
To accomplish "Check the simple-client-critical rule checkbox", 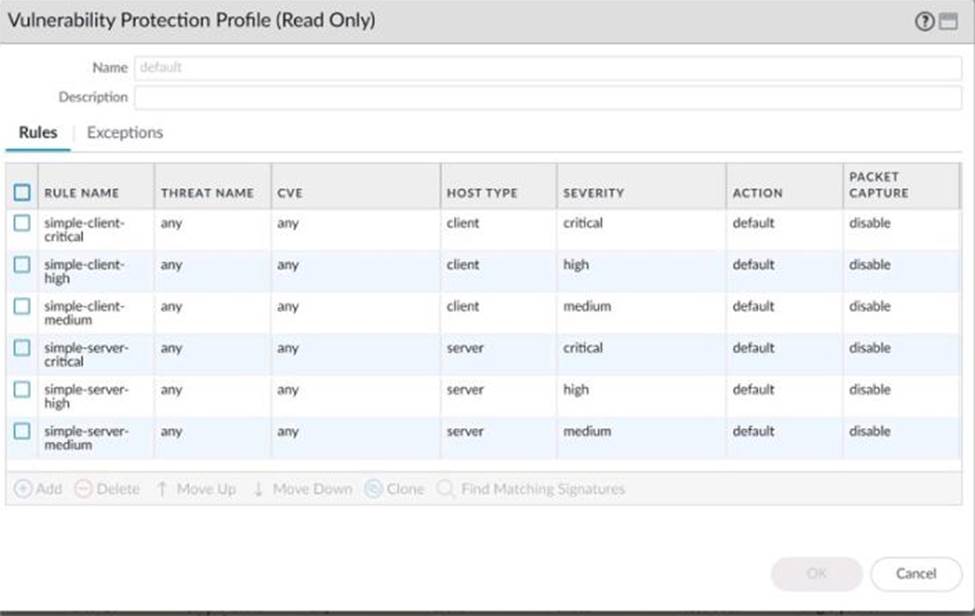I will [22, 224].
